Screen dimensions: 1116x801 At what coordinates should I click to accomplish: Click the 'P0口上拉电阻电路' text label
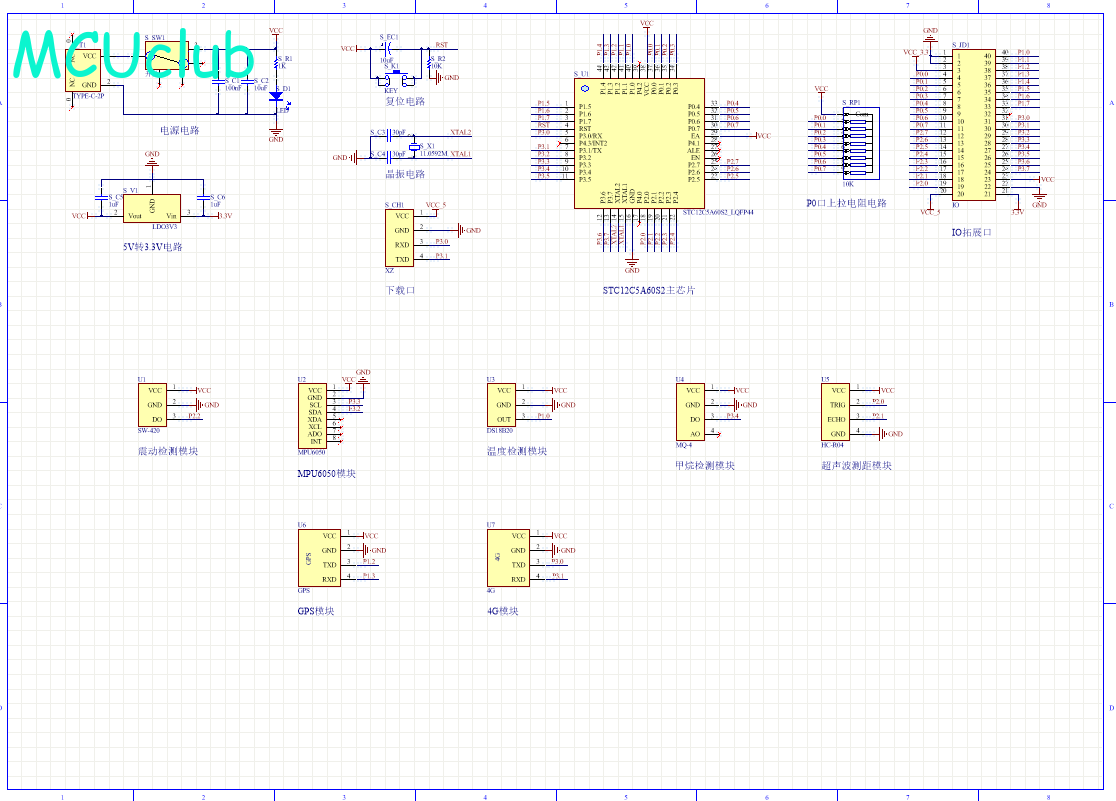click(846, 203)
